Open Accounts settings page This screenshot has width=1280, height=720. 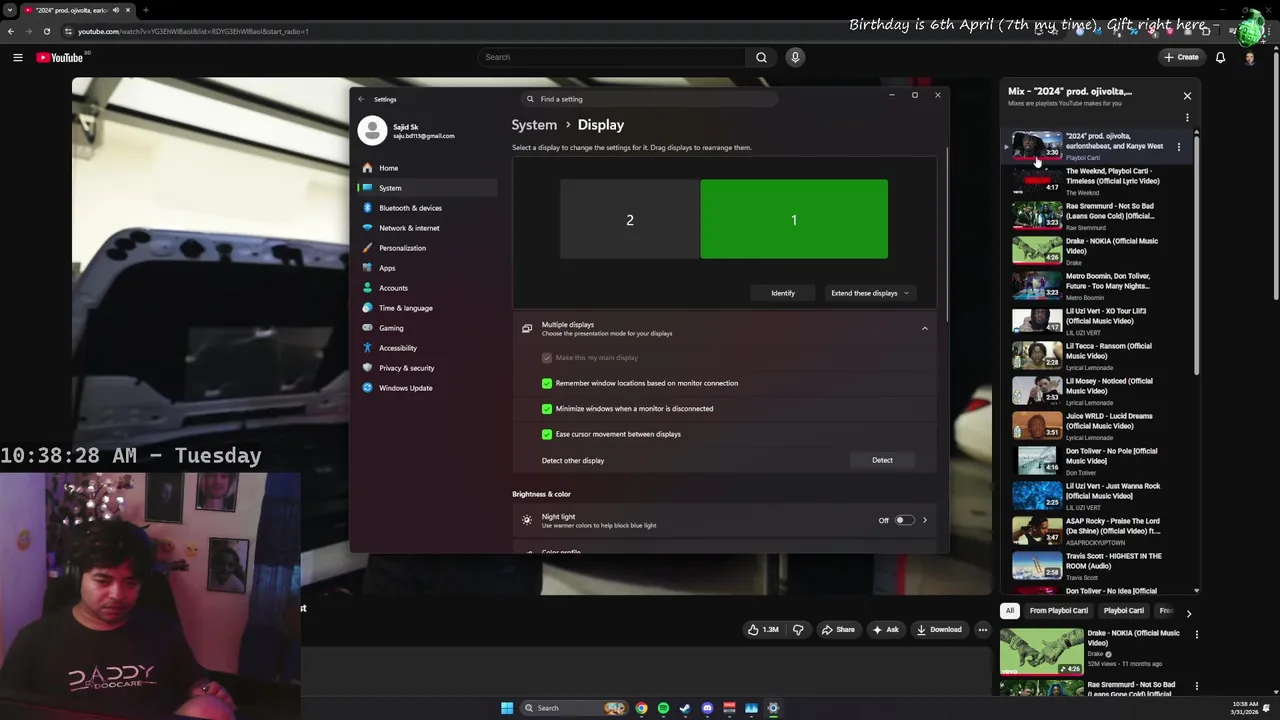pos(393,288)
